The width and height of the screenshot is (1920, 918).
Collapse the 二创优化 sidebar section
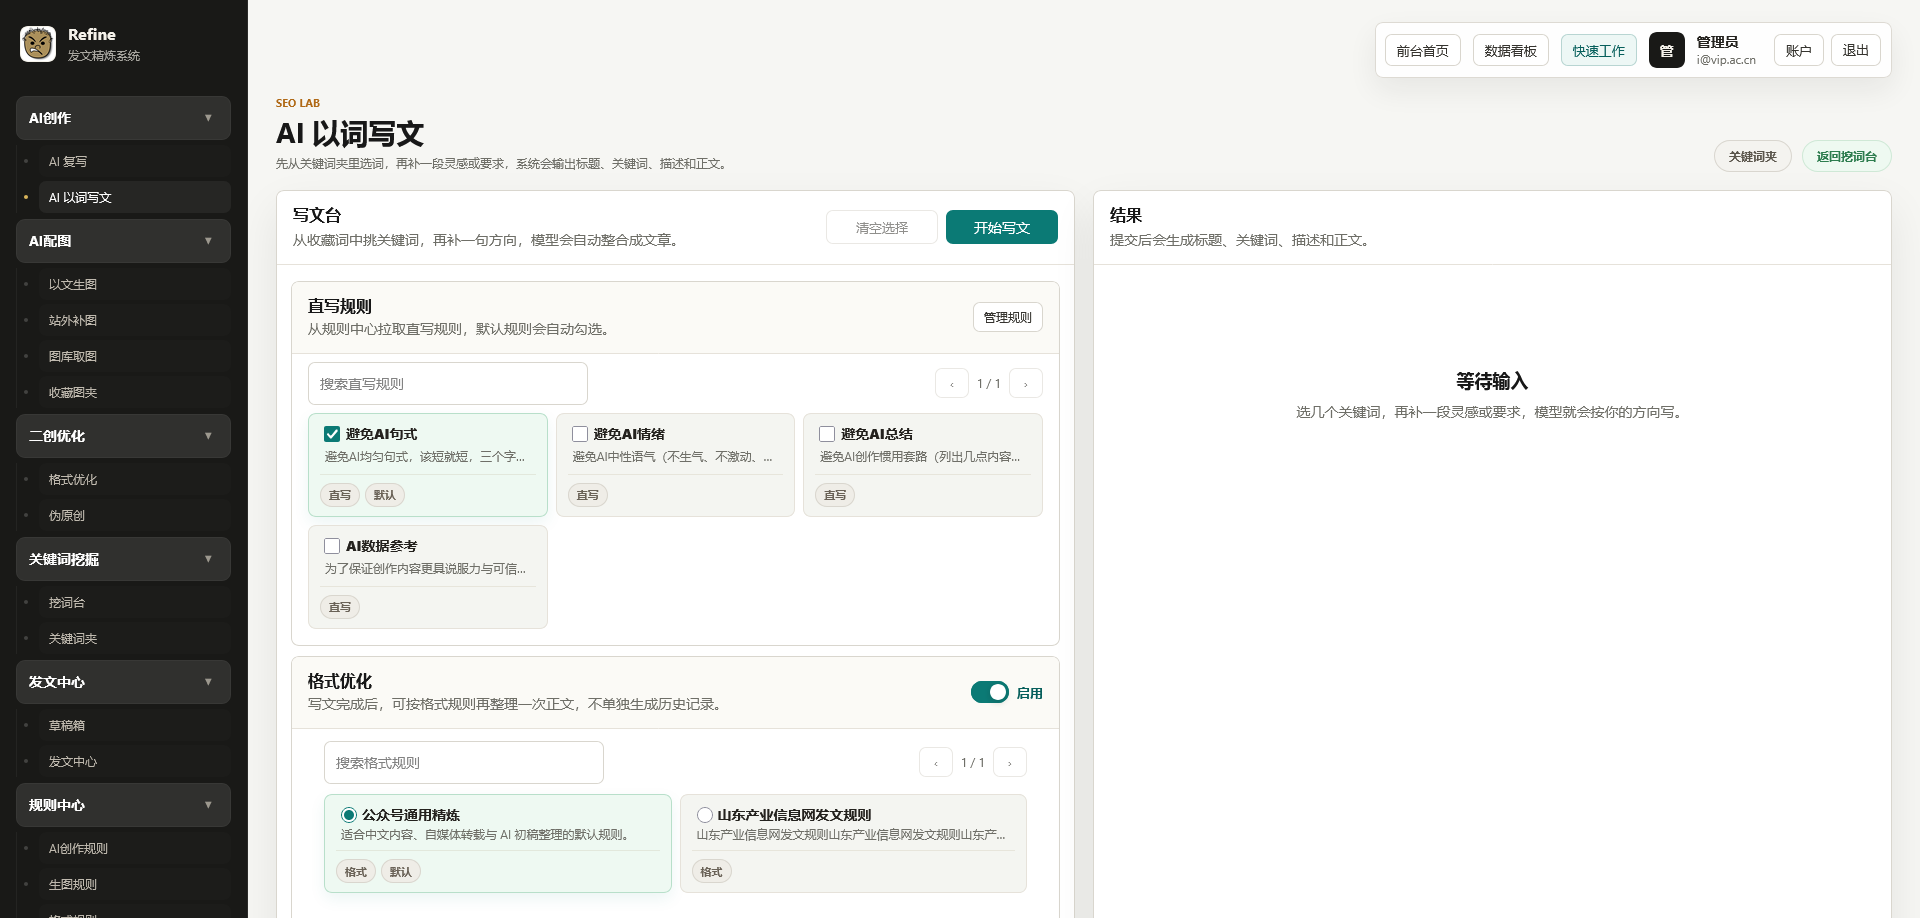[x=123, y=436]
